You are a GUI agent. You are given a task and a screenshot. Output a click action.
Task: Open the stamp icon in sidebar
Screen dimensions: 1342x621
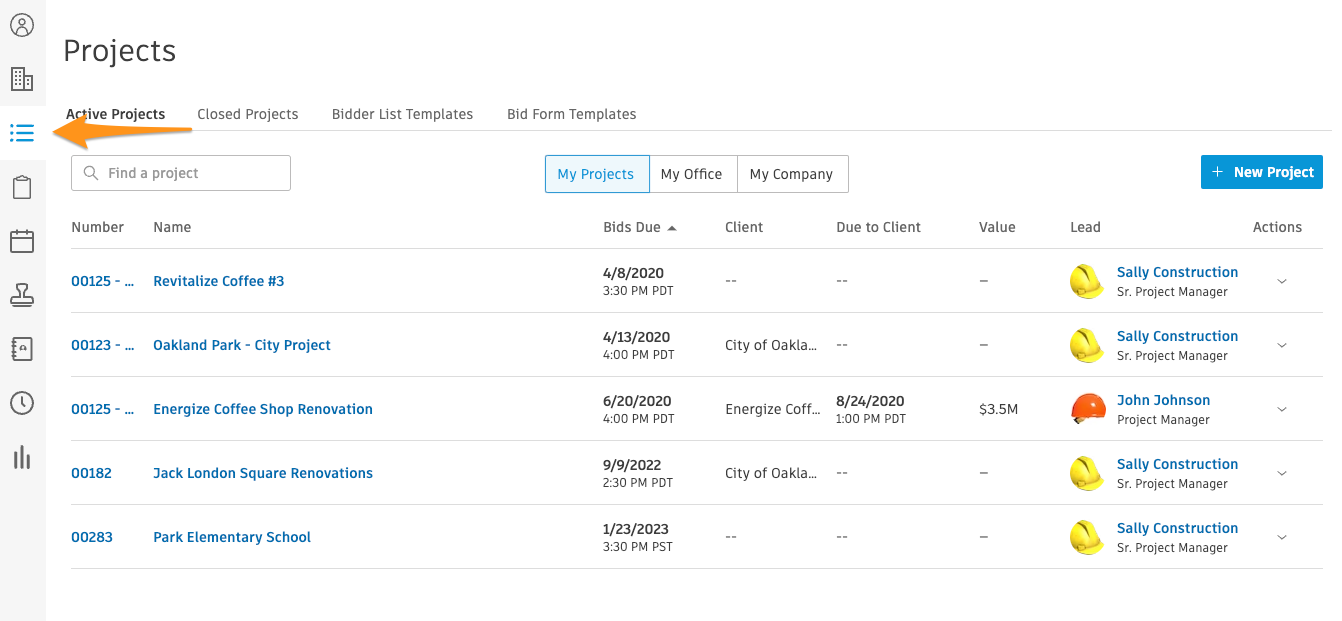[x=22, y=295]
